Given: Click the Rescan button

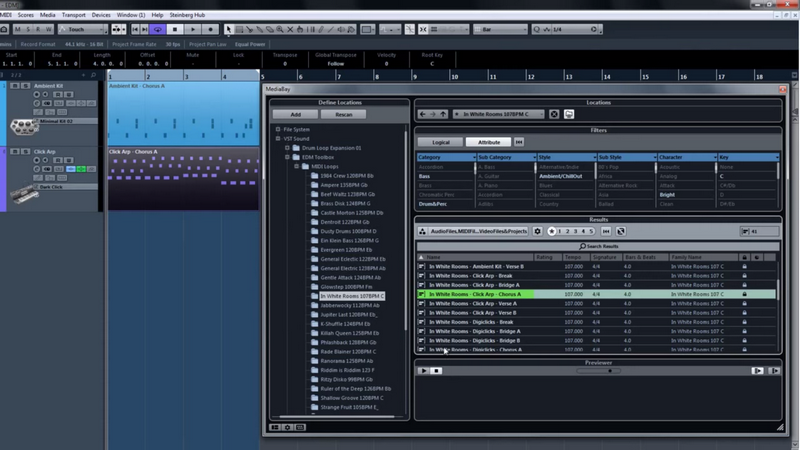Looking at the screenshot, I should pyautogui.click(x=343, y=114).
